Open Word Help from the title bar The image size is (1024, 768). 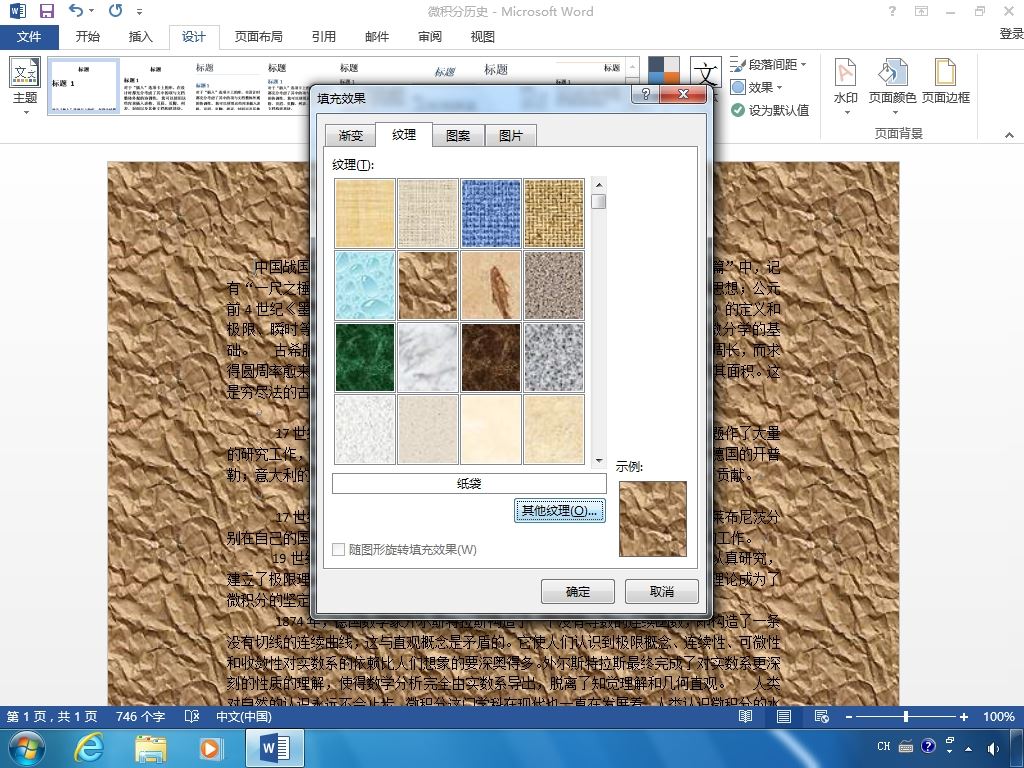point(892,11)
